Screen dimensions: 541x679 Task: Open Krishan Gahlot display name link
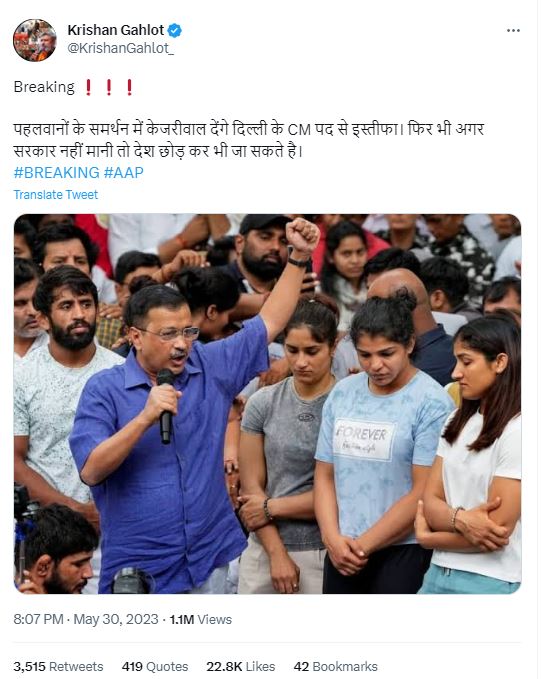116,30
